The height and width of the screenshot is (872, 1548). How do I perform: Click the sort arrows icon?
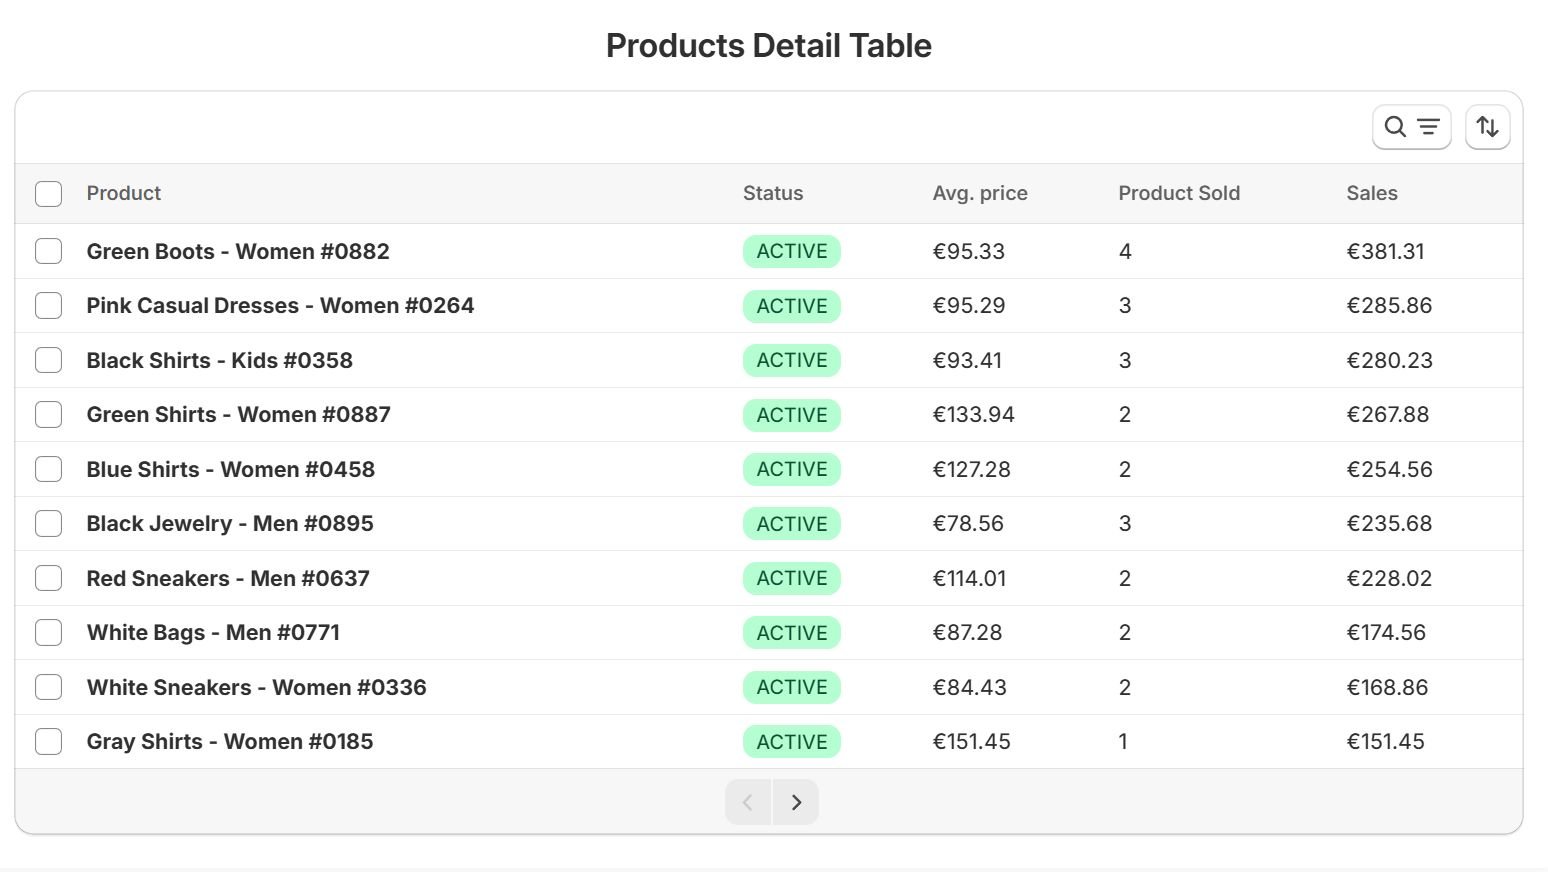click(1487, 126)
